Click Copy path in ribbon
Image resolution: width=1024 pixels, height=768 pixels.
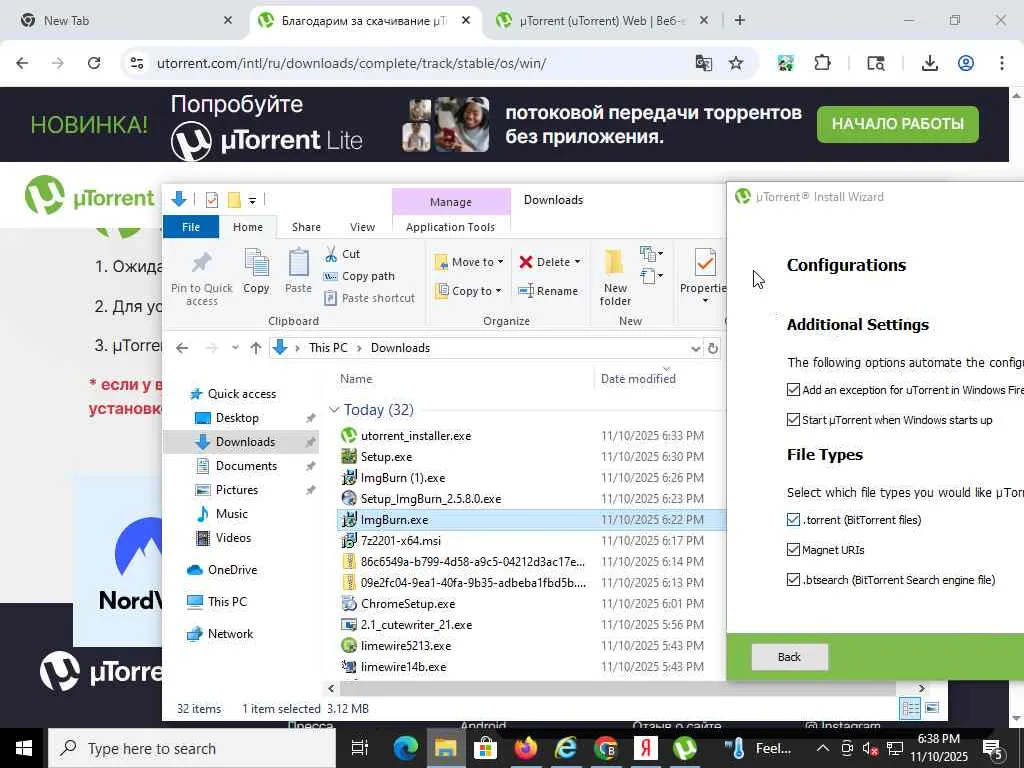[x=359, y=276]
